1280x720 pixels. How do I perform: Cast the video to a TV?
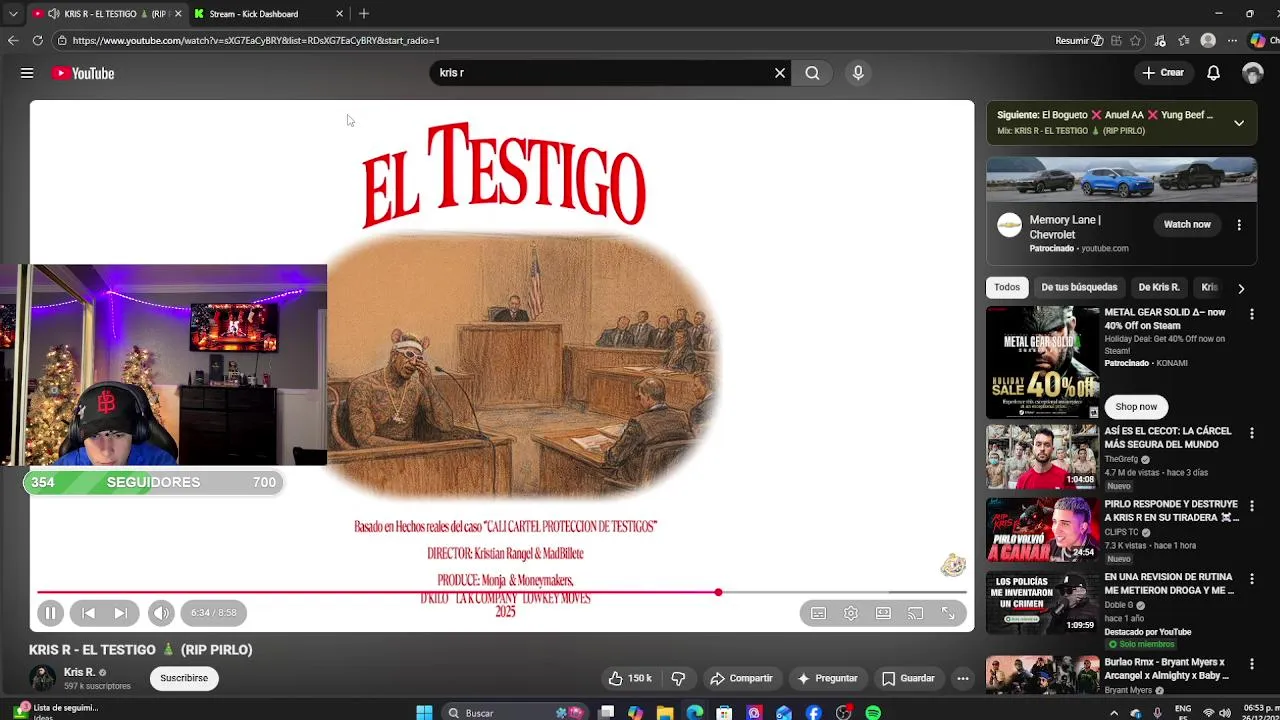pos(915,613)
